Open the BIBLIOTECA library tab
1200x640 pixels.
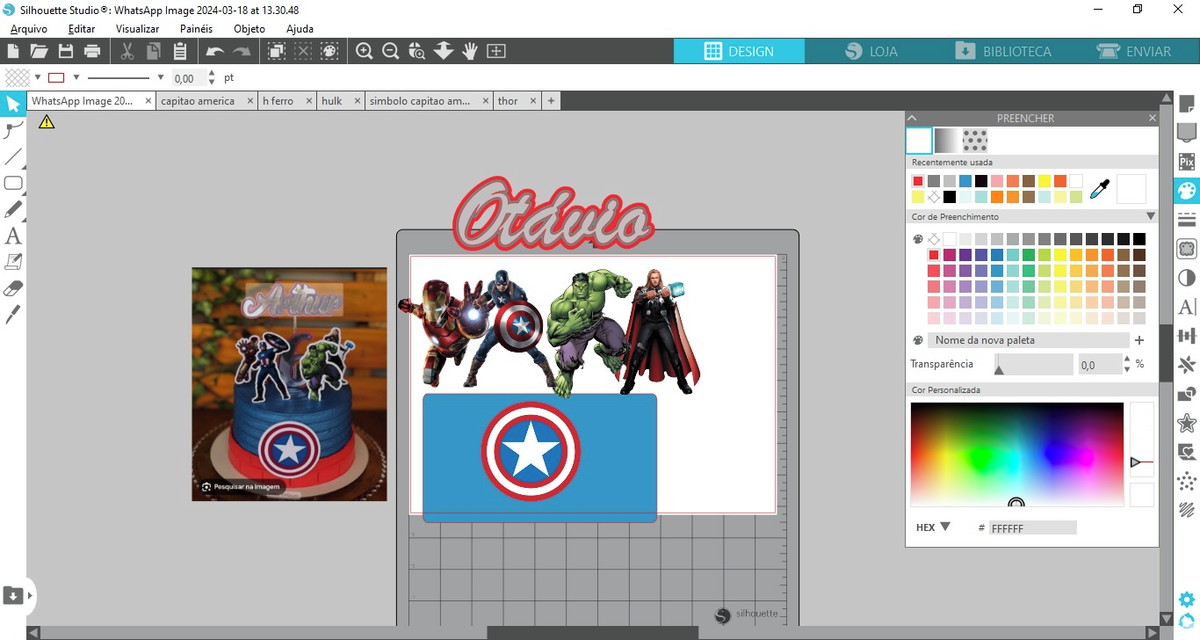[1004, 51]
